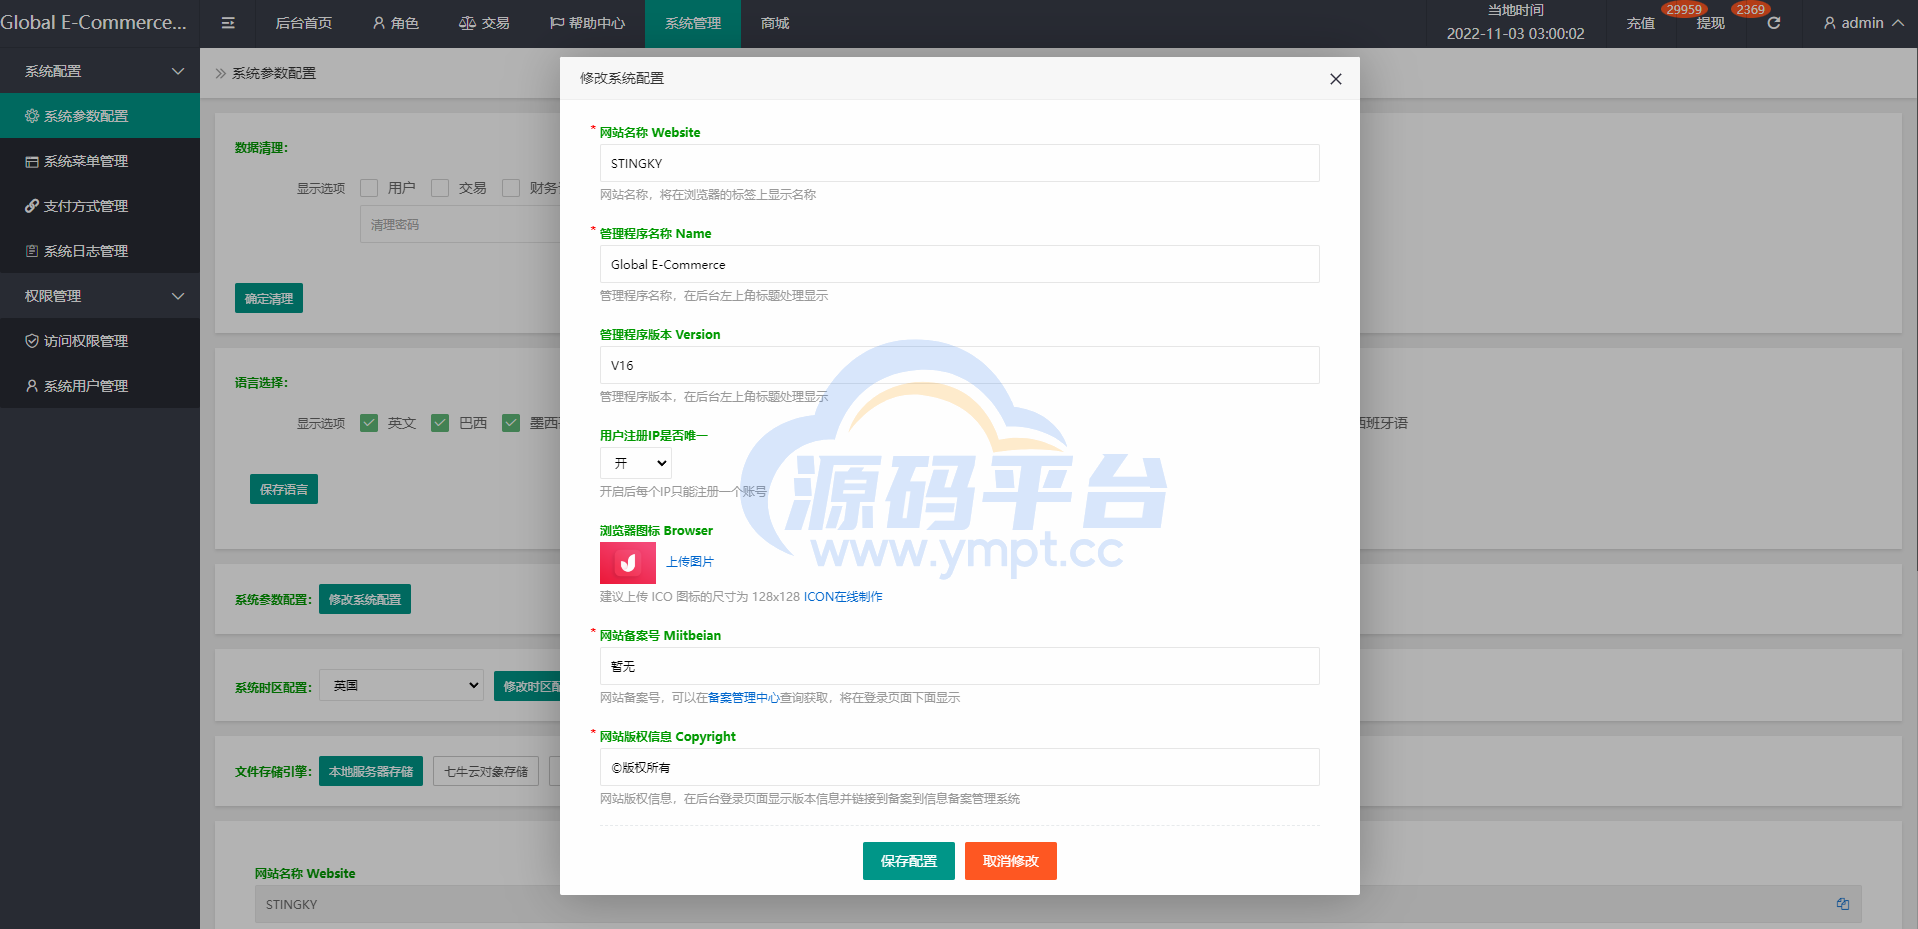Open the 角色 top menu
1918x929 pixels.
pos(396,23)
